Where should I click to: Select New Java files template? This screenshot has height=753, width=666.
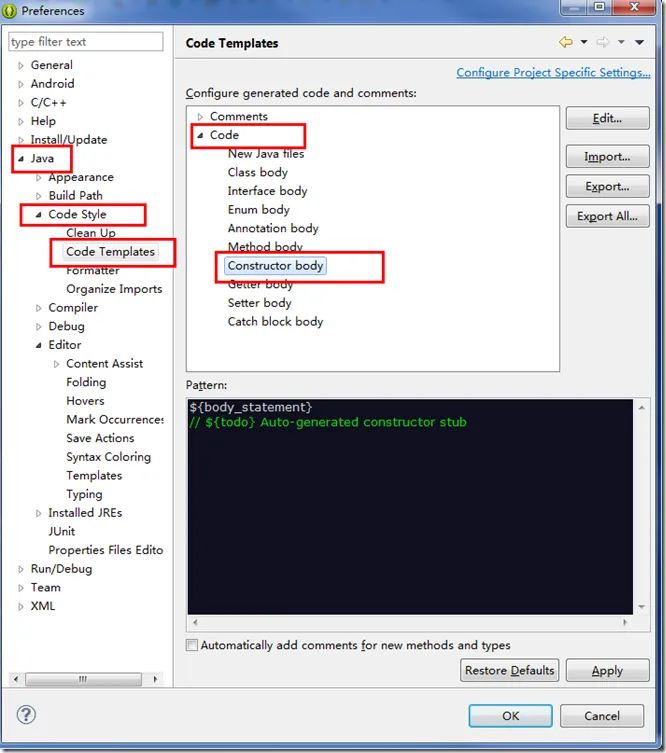click(x=266, y=154)
